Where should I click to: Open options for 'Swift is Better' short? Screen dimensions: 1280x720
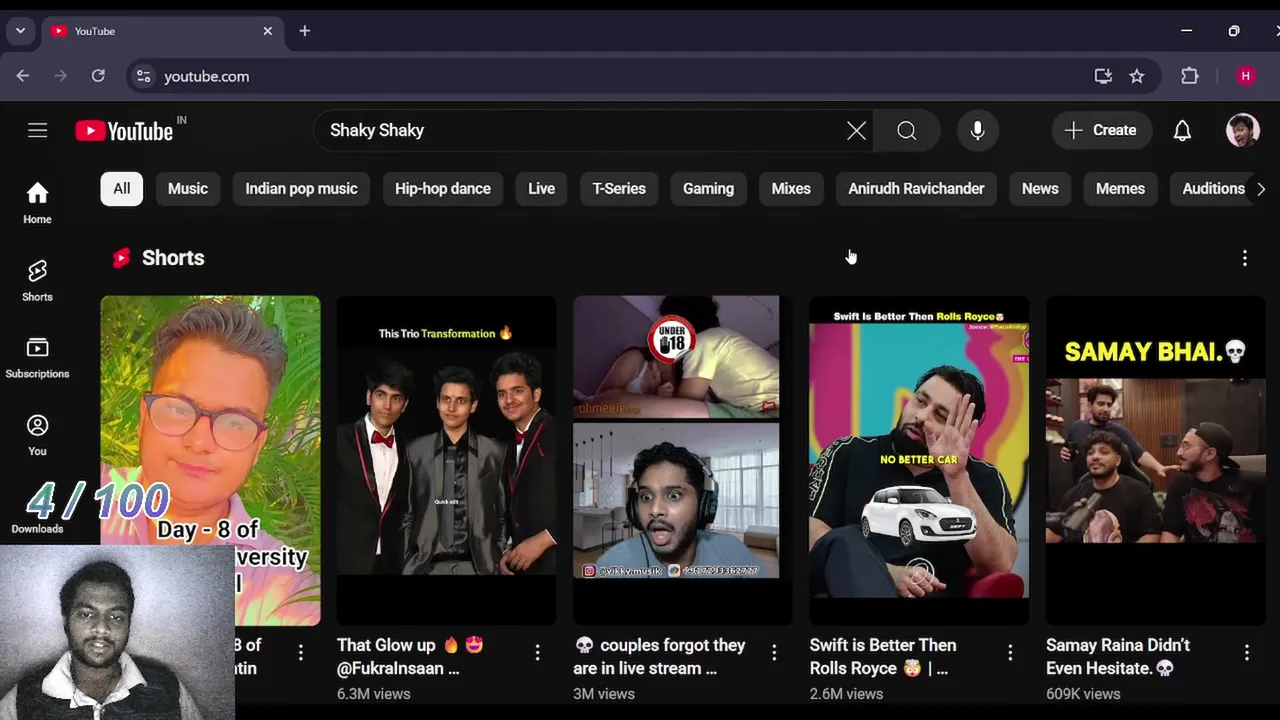(x=1010, y=653)
